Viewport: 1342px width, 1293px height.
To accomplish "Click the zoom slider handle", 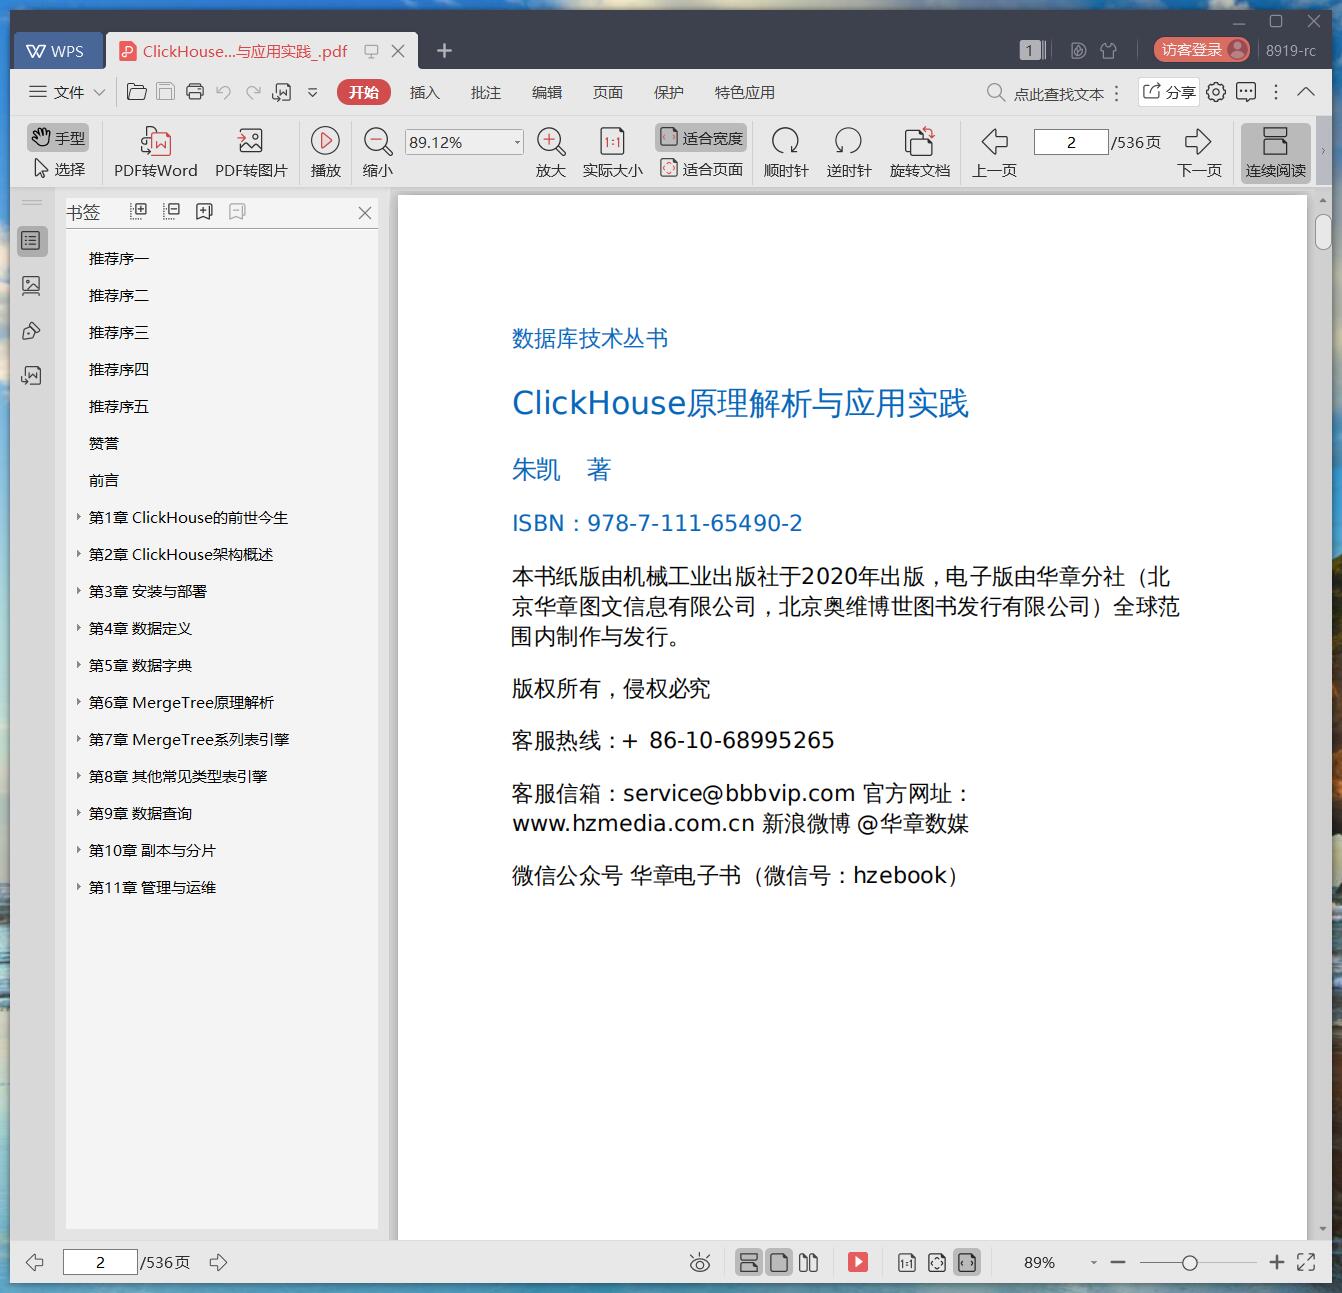I will coord(1189,1263).
